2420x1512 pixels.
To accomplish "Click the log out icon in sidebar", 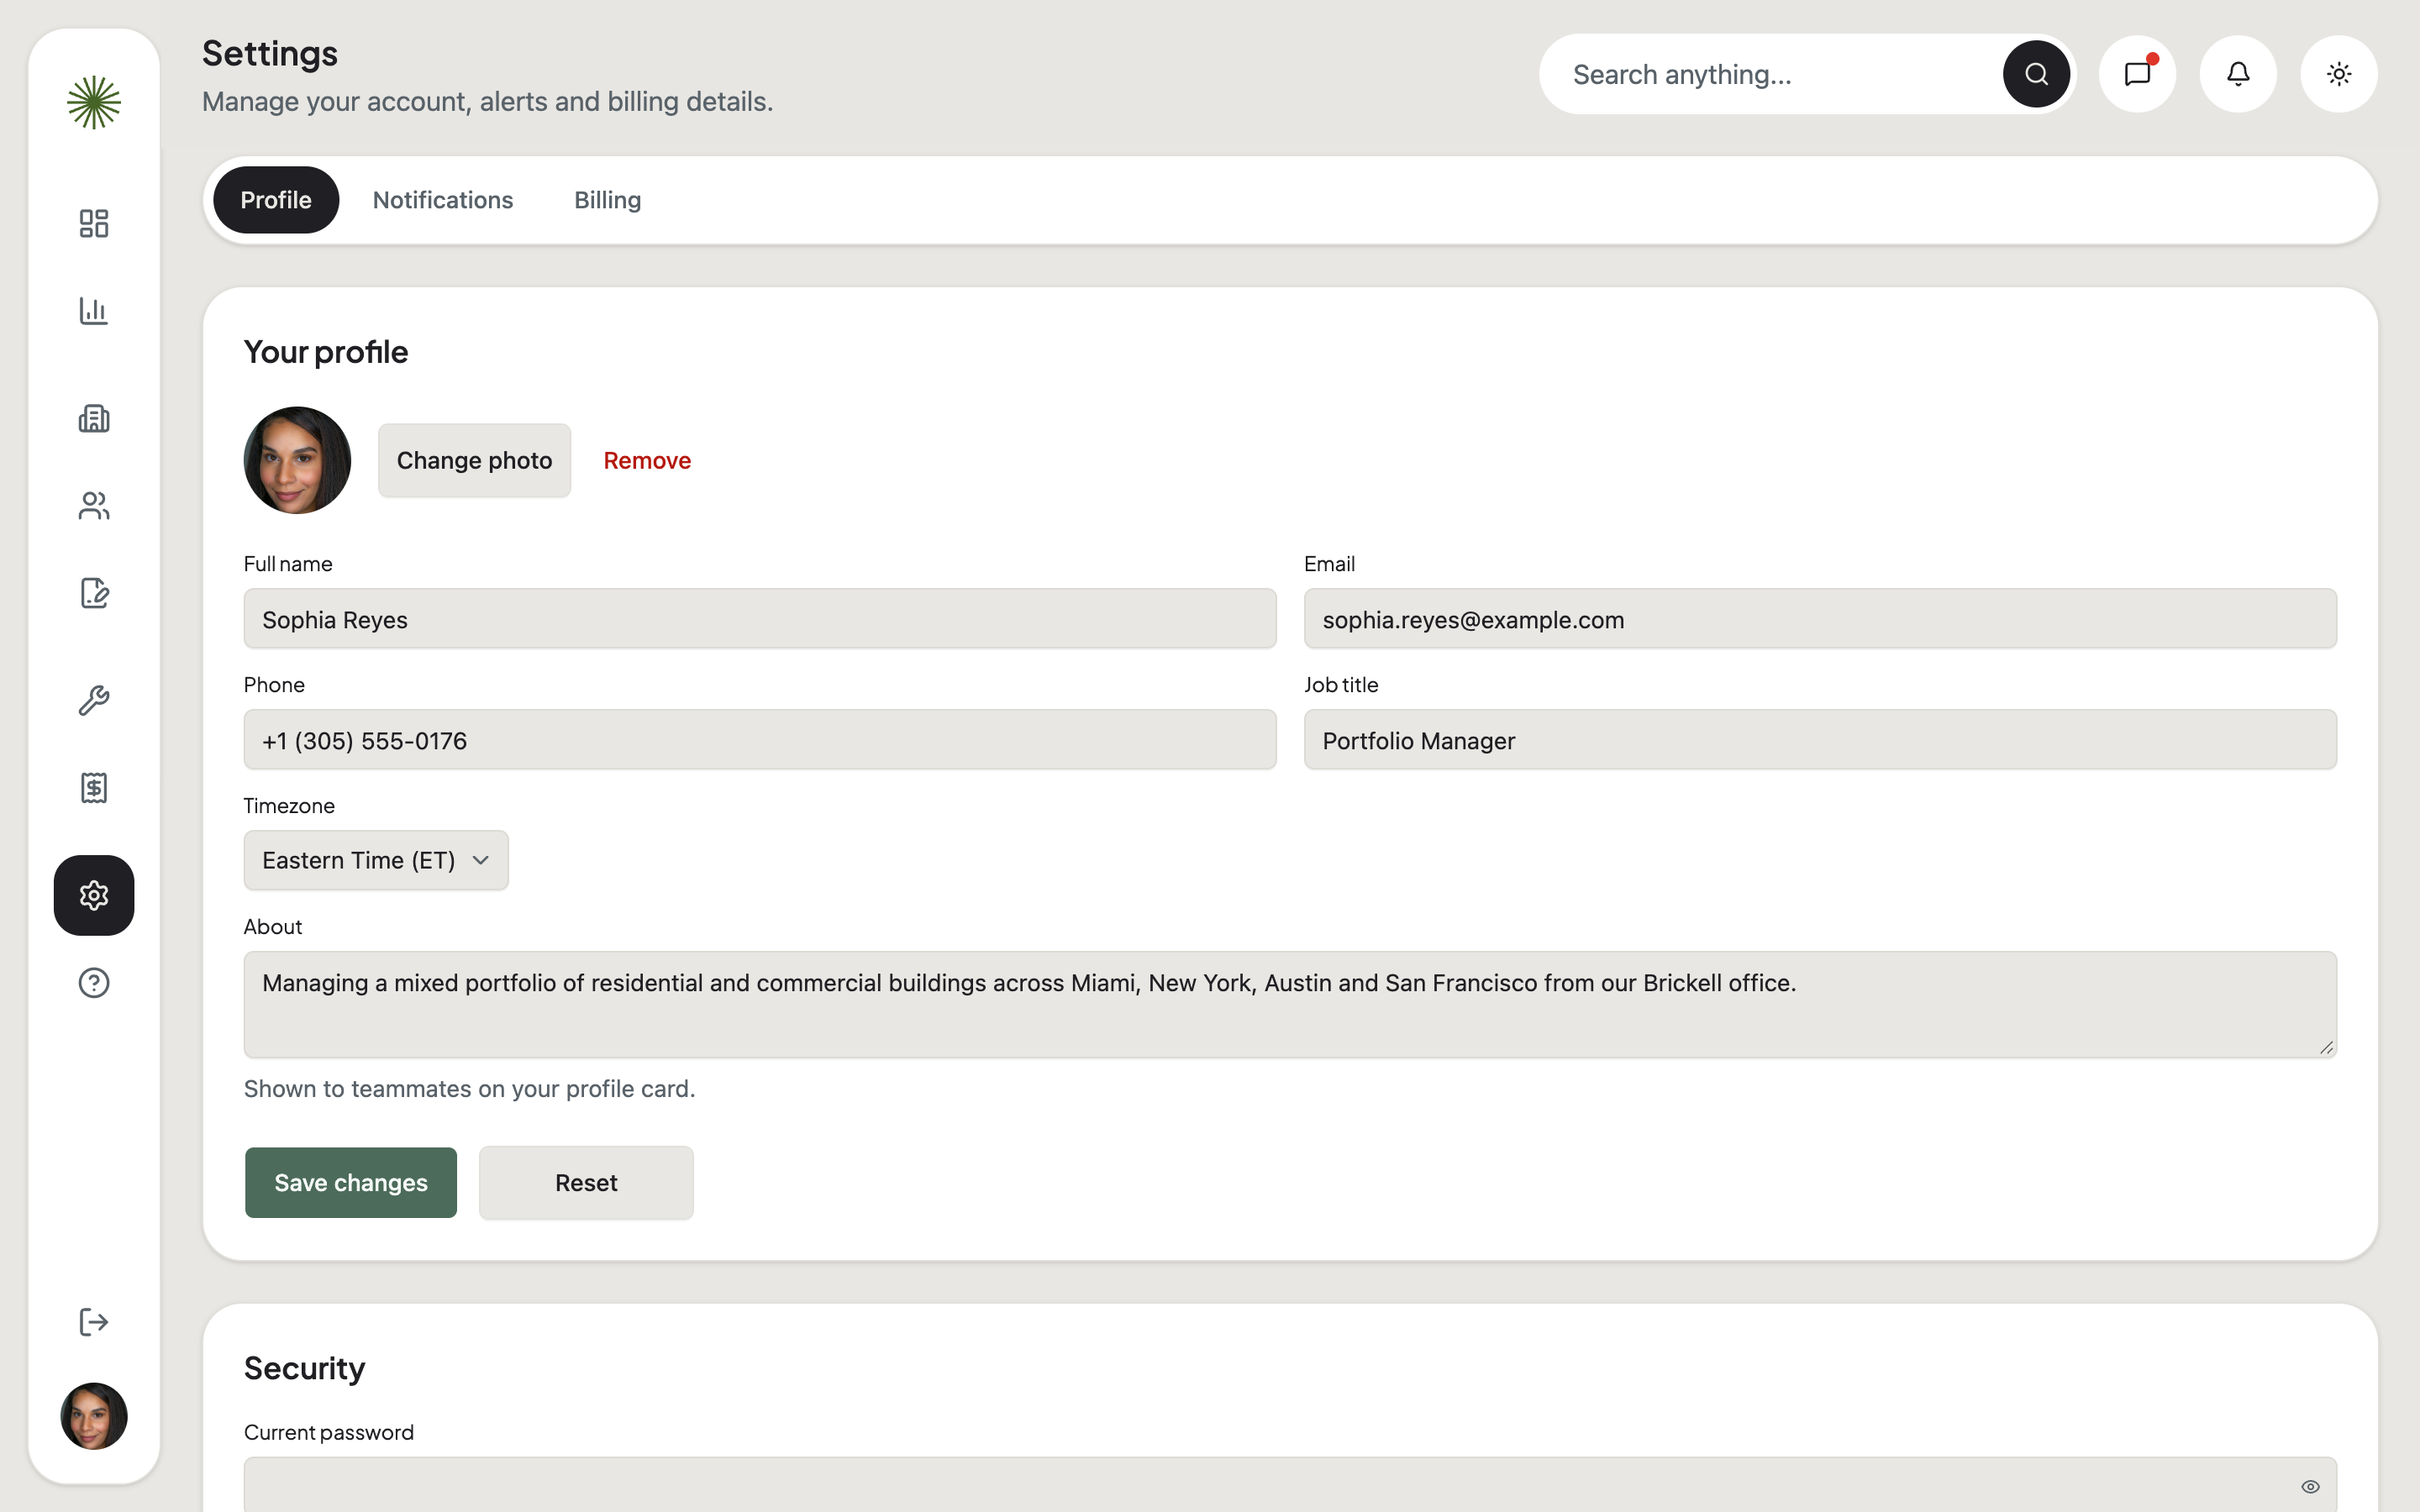I will (94, 1322).
